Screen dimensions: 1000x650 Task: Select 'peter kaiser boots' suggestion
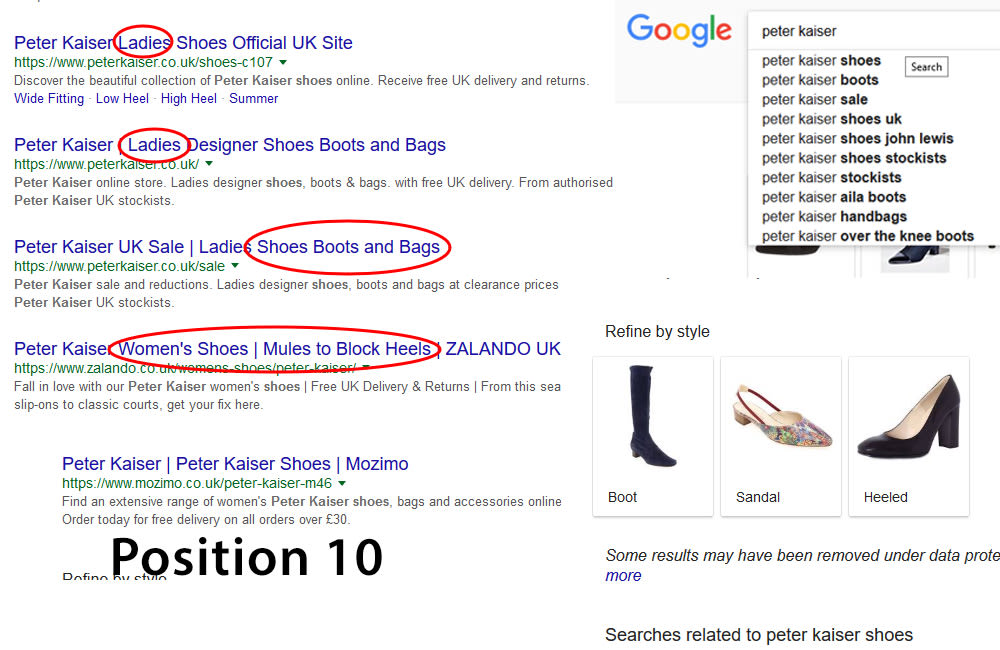tap(820, 80)
